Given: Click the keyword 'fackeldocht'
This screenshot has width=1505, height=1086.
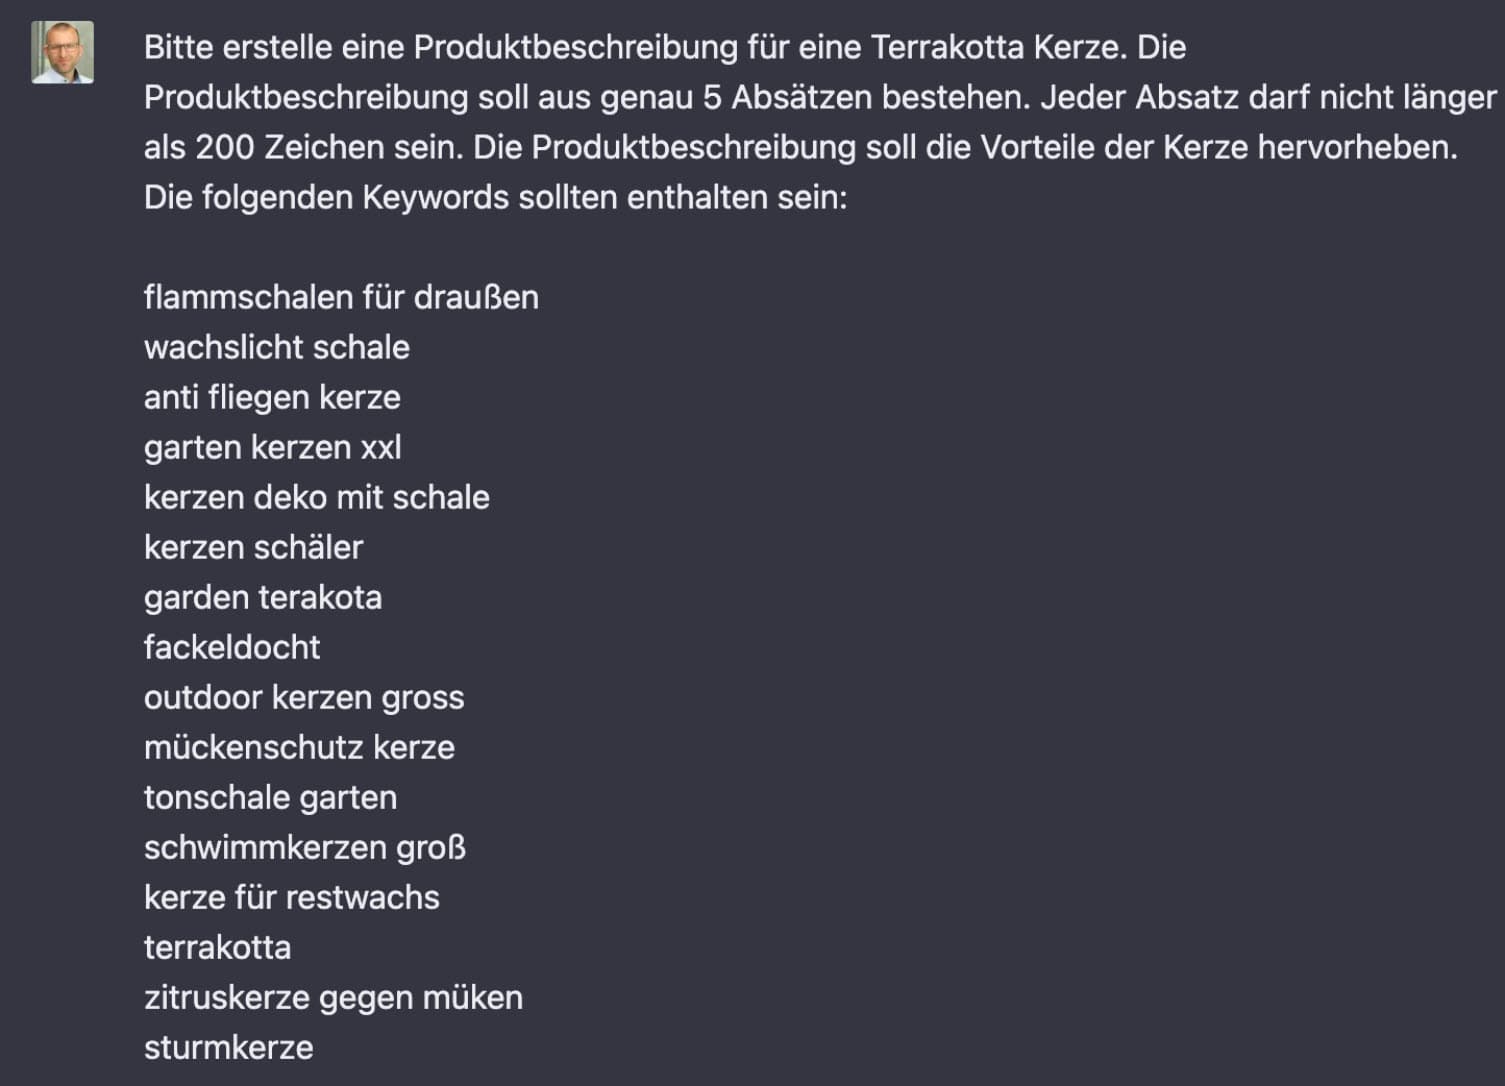Looking at the screenshot, I should click(x=232, y=647).
